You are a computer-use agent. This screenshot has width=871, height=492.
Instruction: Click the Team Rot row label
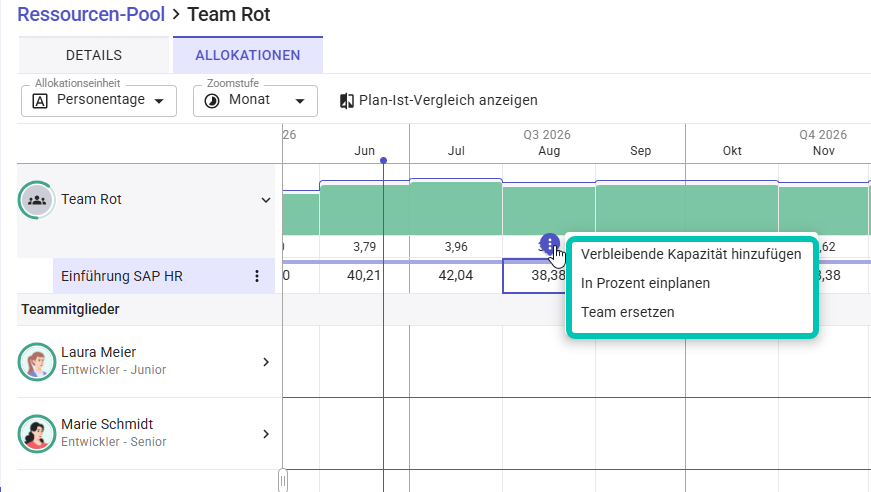(91, 199)
